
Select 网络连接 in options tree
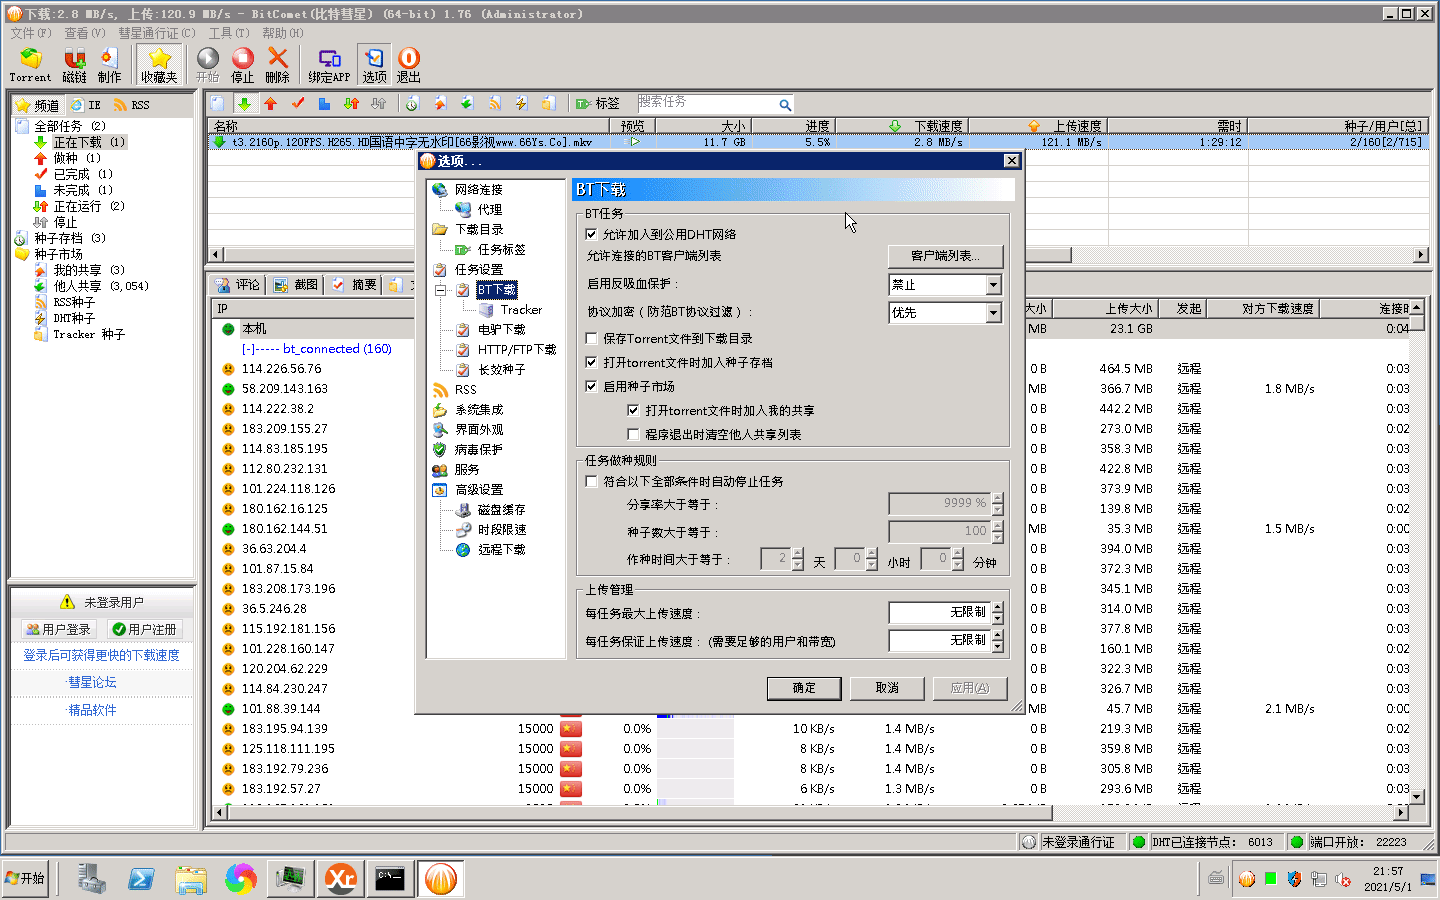click(478, 189)
